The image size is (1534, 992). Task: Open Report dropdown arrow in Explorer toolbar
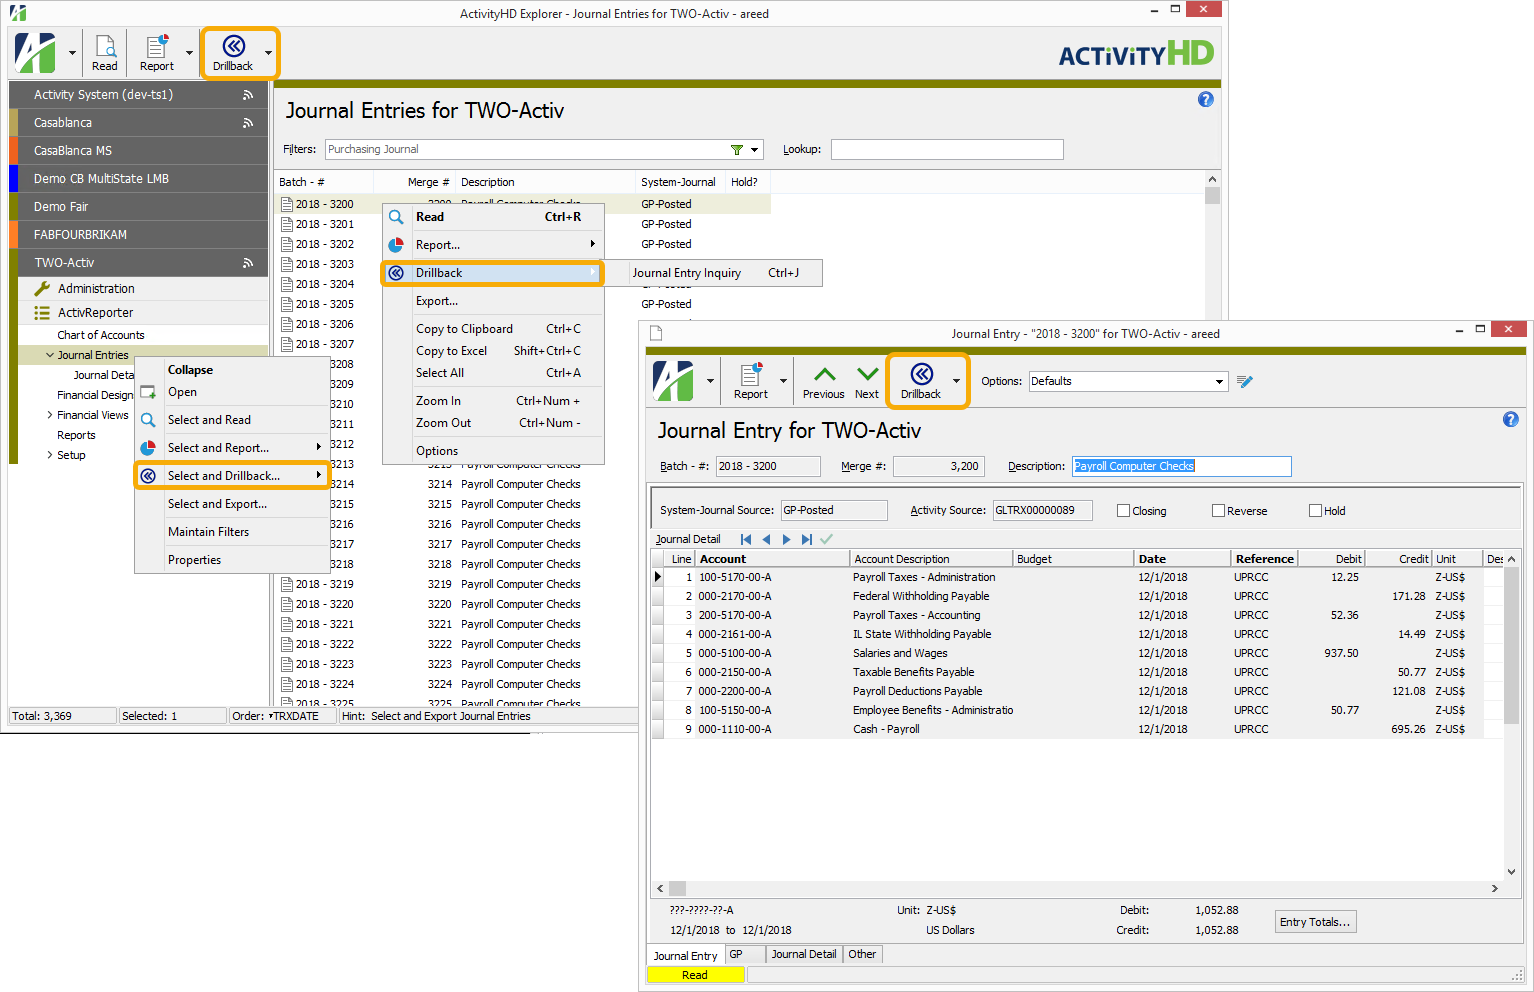point(189,53)
